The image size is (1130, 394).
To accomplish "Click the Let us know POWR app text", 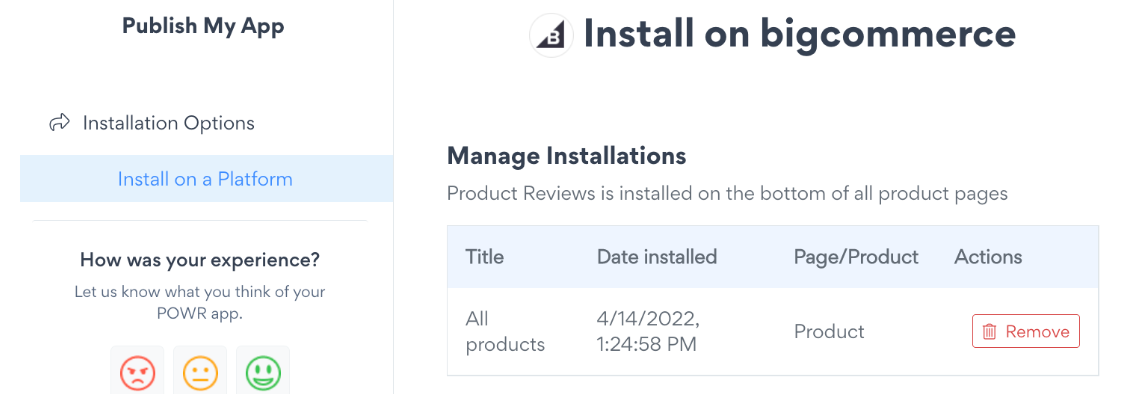I will click(x=200, y=303).
